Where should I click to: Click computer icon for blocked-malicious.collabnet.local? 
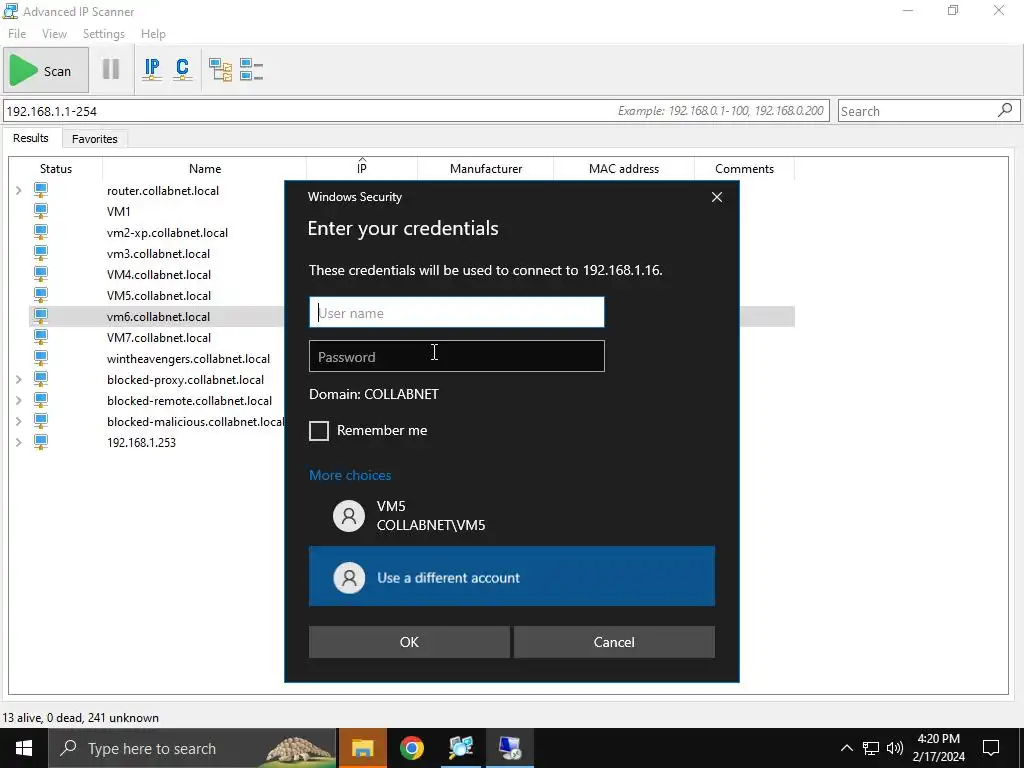(x=40, y=421)
